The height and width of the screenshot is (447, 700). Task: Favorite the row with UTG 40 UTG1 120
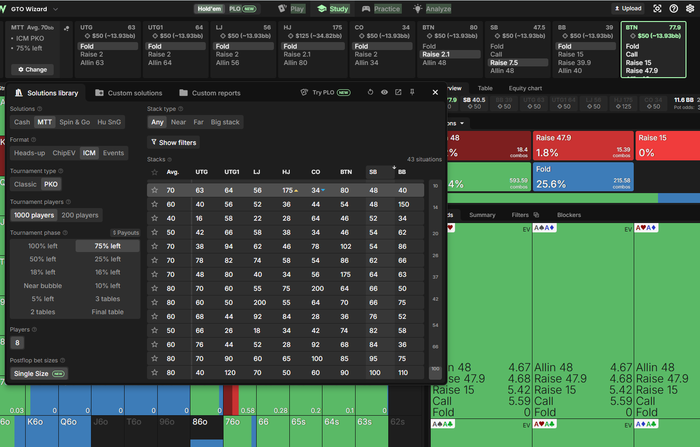154,372
